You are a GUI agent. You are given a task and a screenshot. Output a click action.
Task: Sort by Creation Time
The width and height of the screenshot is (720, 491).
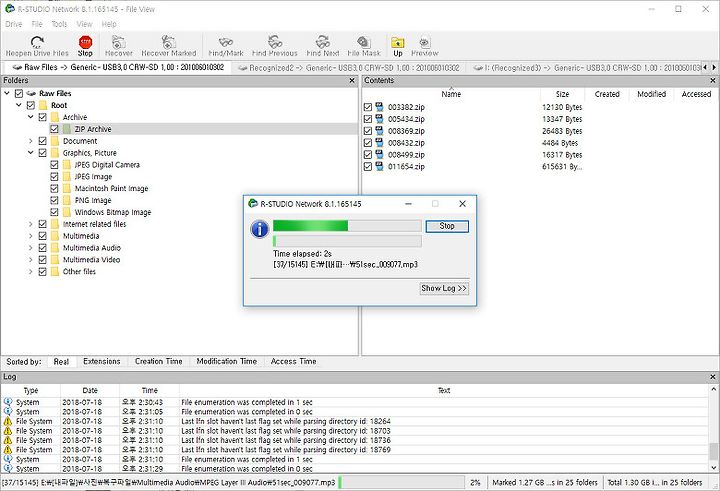(x=158, y=361)
